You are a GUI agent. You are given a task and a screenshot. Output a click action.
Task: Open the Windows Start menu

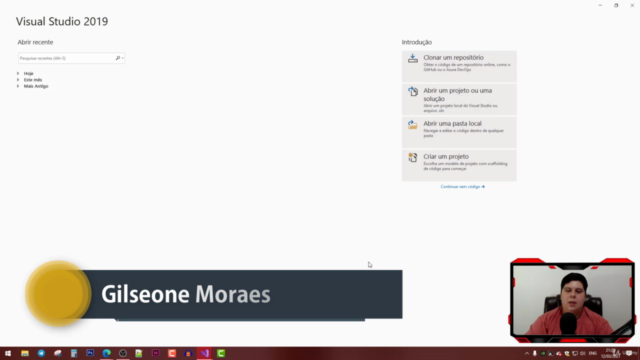click(x=8, y=353)
